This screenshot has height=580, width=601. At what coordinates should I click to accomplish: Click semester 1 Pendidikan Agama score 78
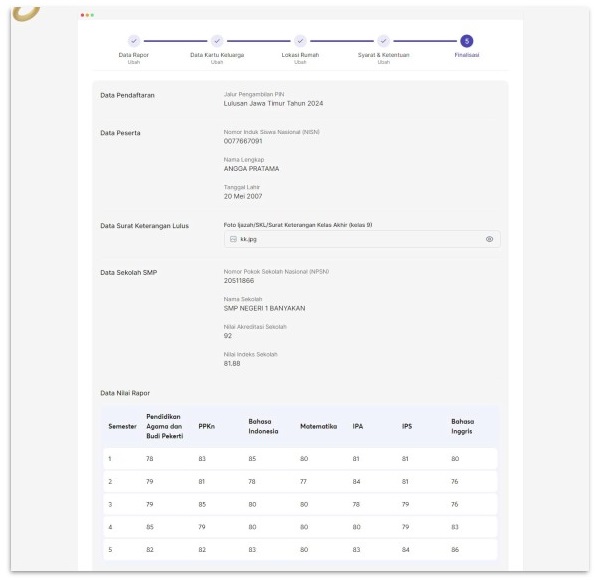(x=149, y=458)
